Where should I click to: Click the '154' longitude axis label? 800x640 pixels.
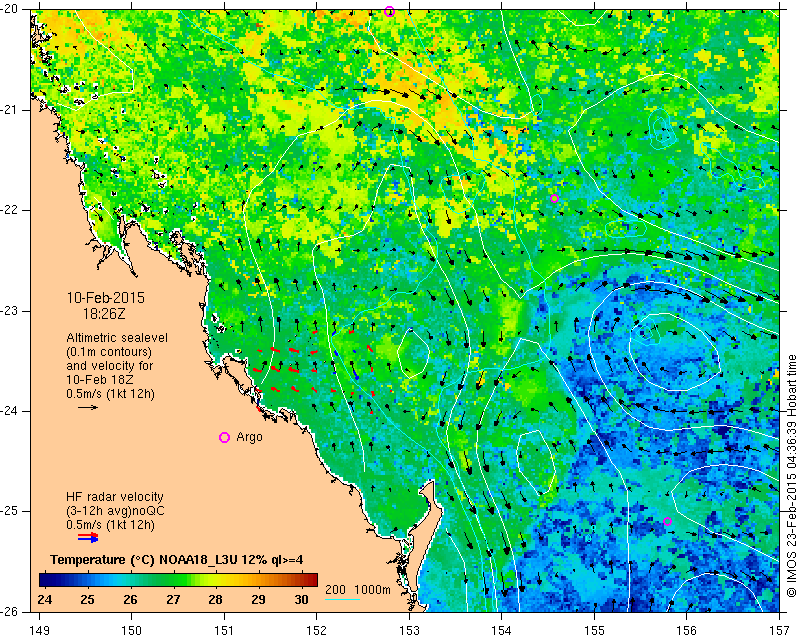coord(502,631)
